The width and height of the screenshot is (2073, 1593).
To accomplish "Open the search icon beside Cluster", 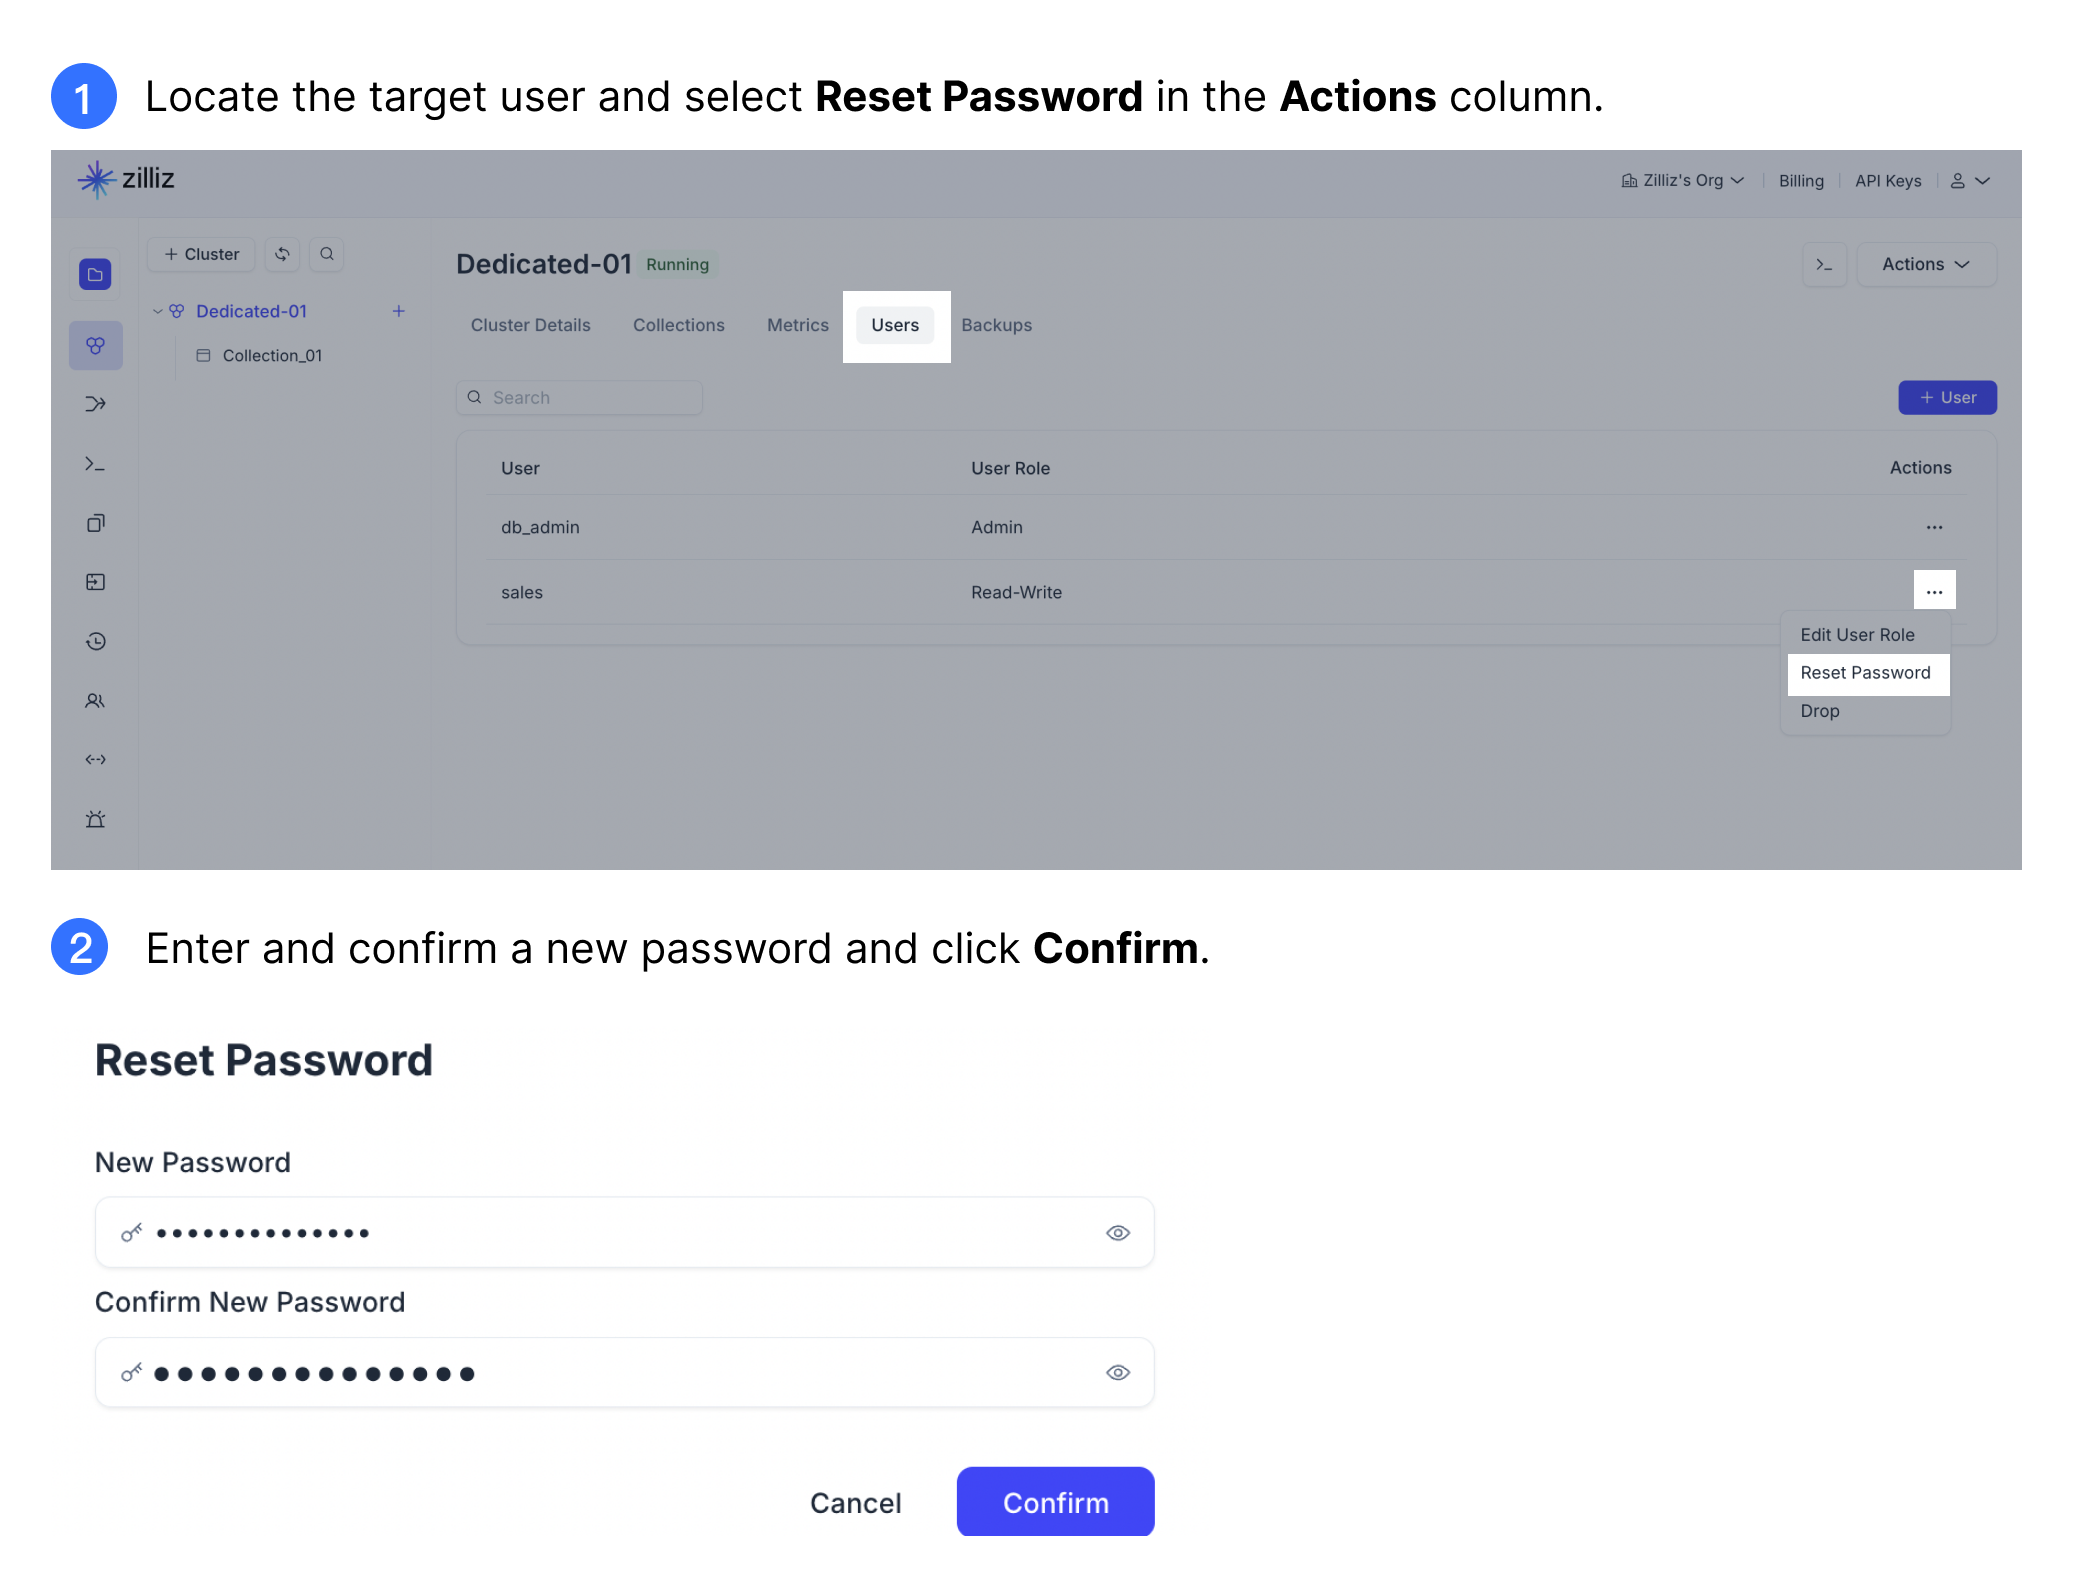I will [326, 254].
